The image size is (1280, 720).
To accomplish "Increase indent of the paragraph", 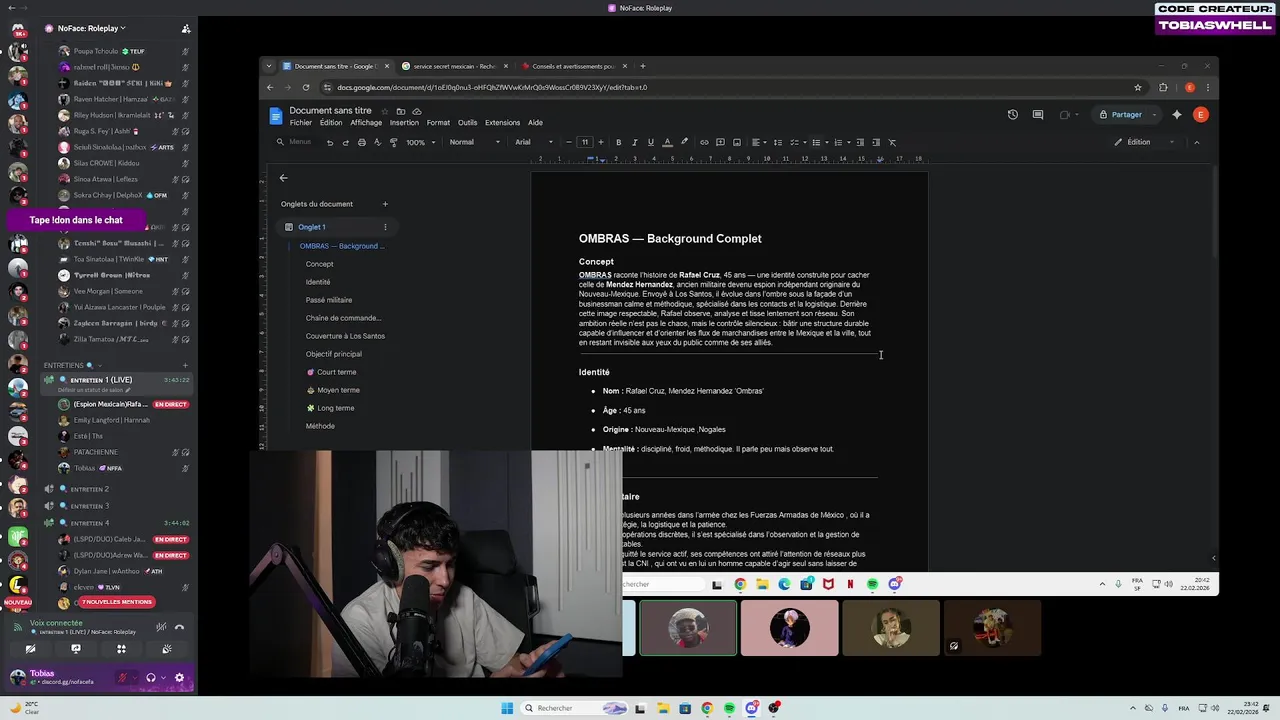I will [x=876, y=142].
